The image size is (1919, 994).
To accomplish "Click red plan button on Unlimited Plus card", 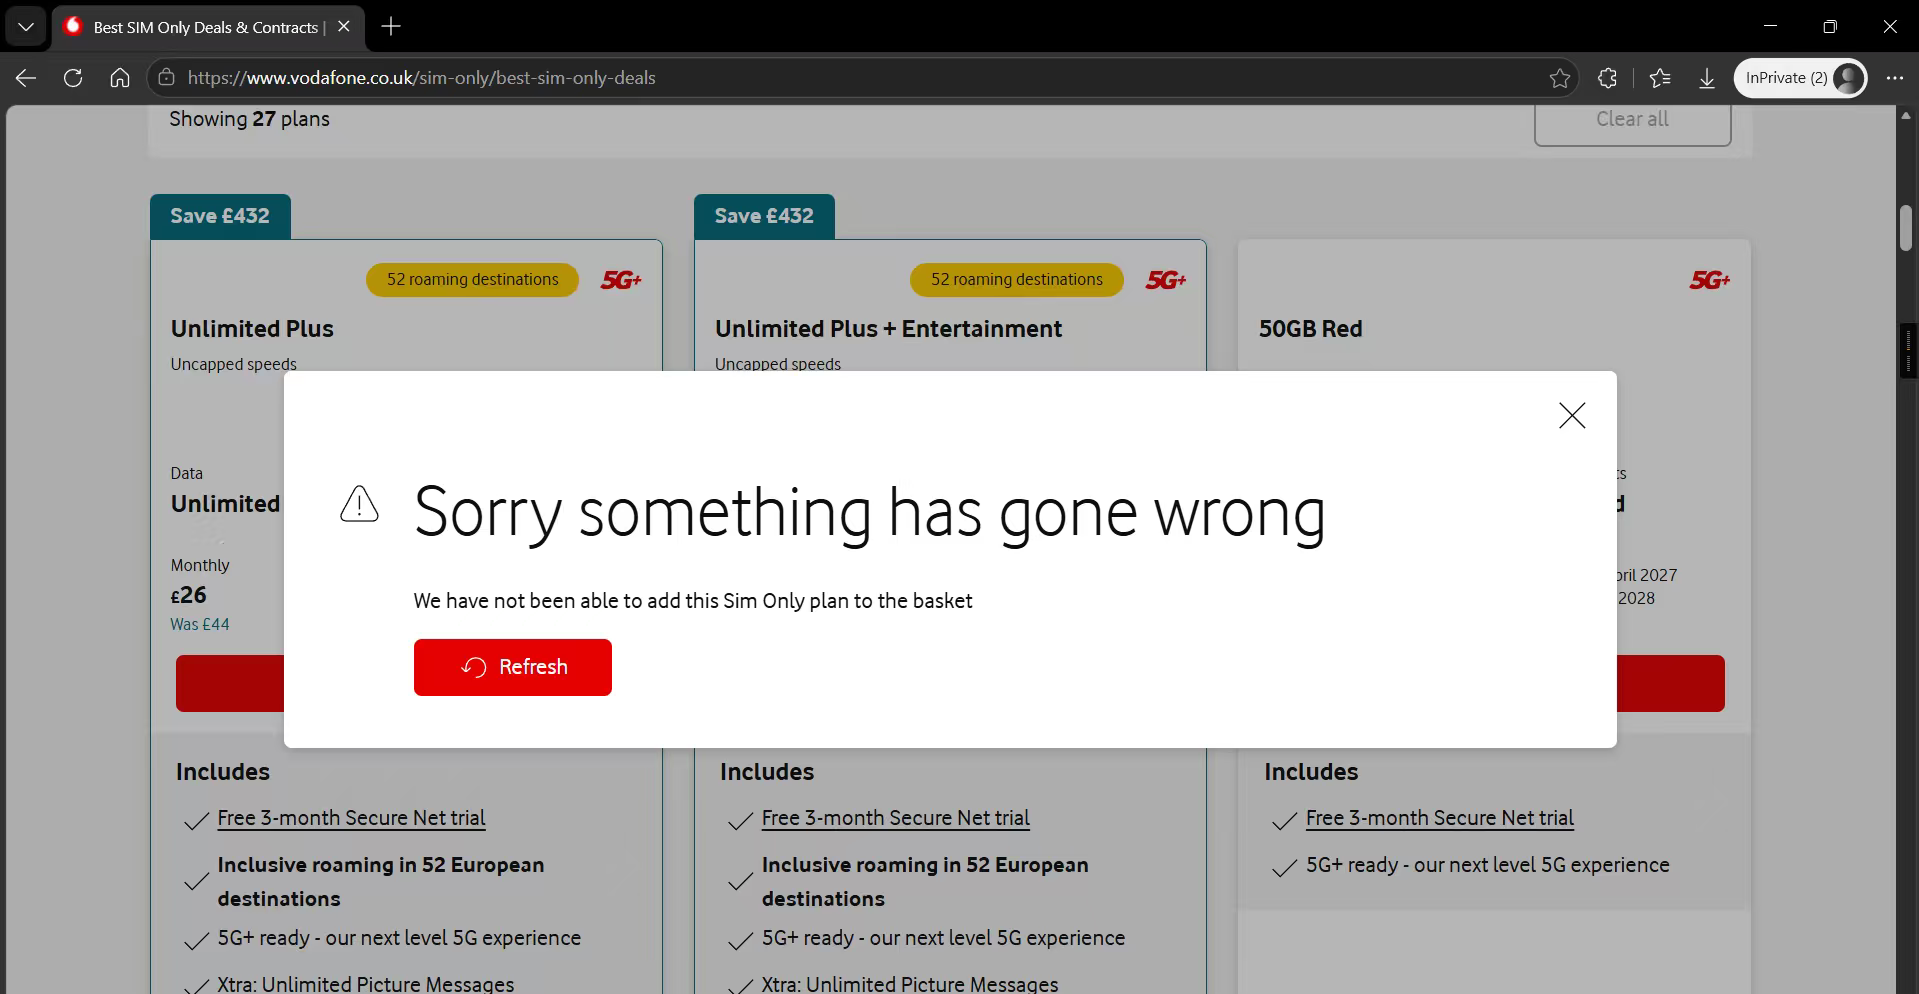I will [x=230, y=683].
